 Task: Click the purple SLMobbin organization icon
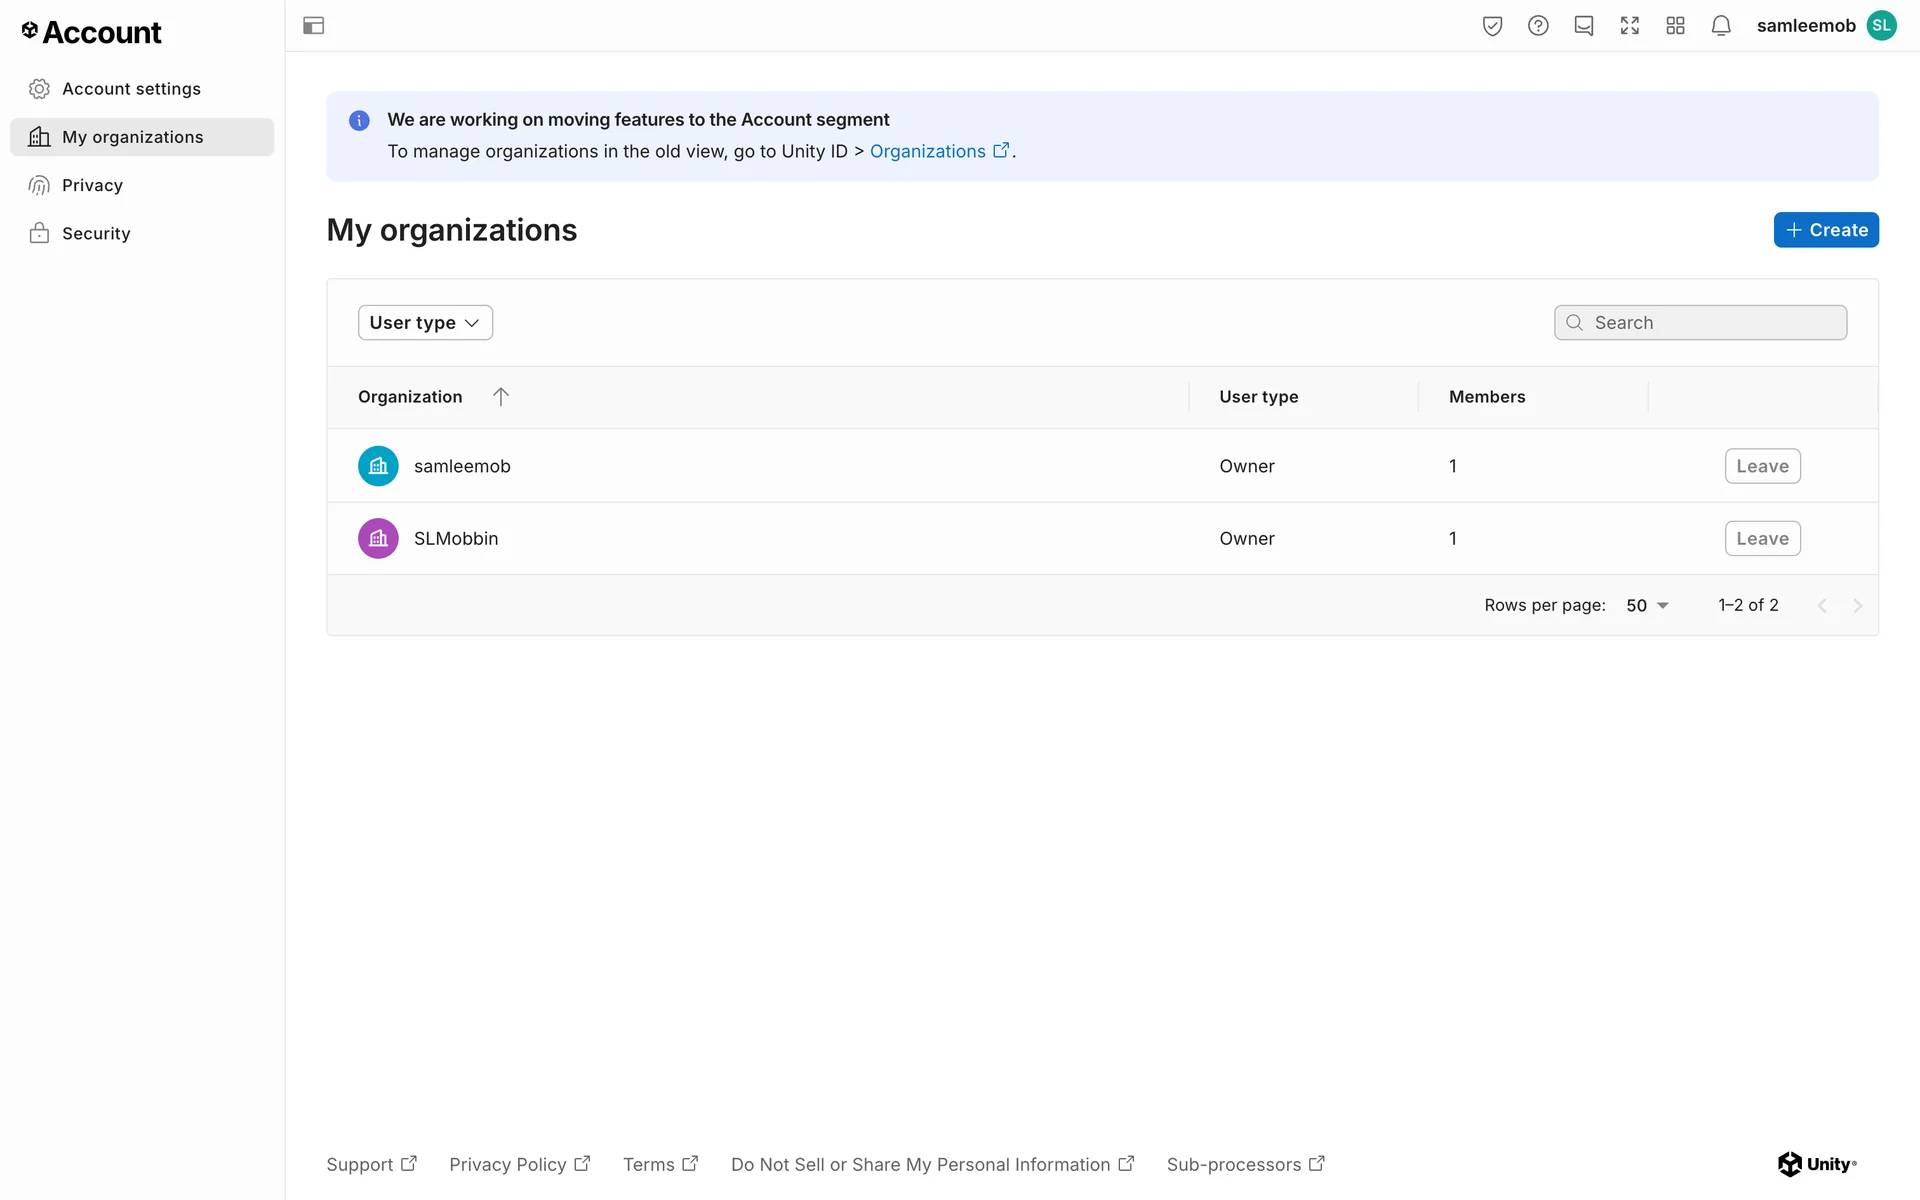tap(378, 539)
